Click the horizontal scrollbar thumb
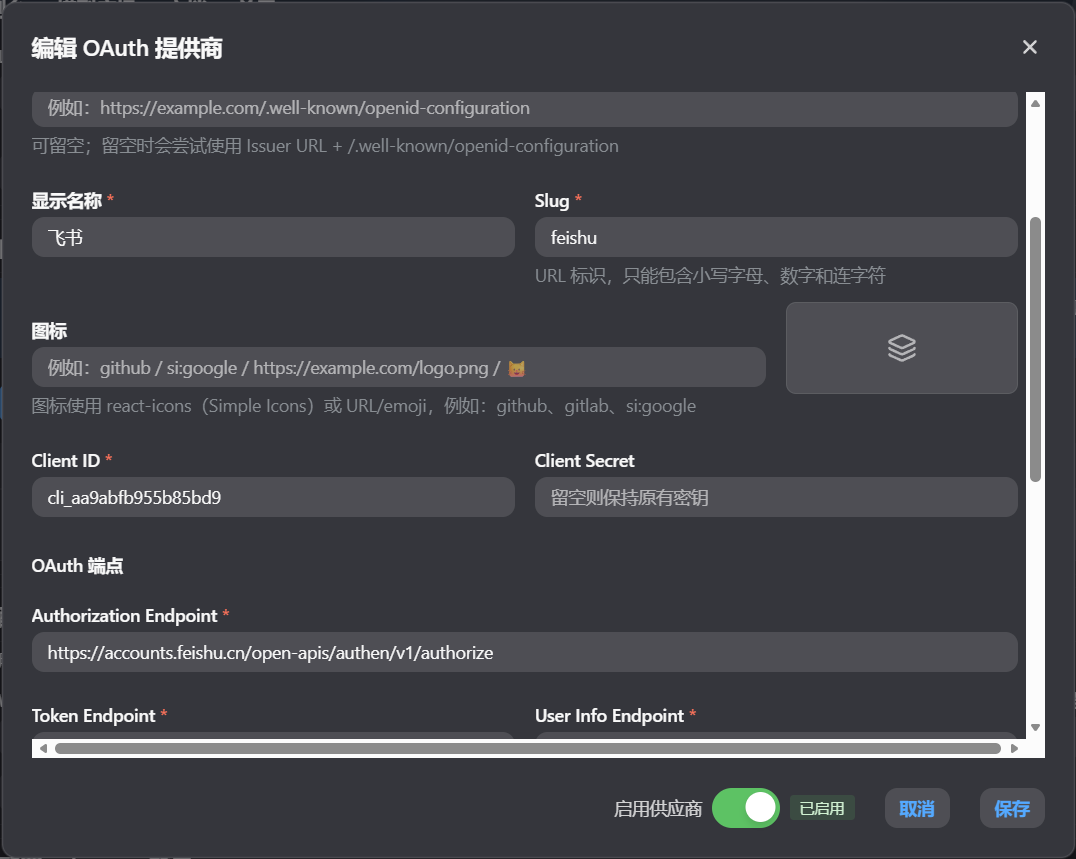This screenshot has height=859, width=1076. tap(528, 748)
